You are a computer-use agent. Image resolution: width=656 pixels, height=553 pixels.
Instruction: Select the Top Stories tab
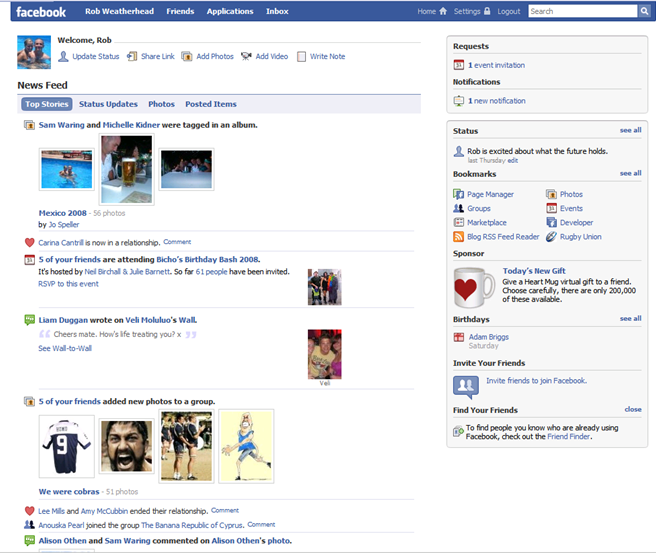(x=46, y=104)
